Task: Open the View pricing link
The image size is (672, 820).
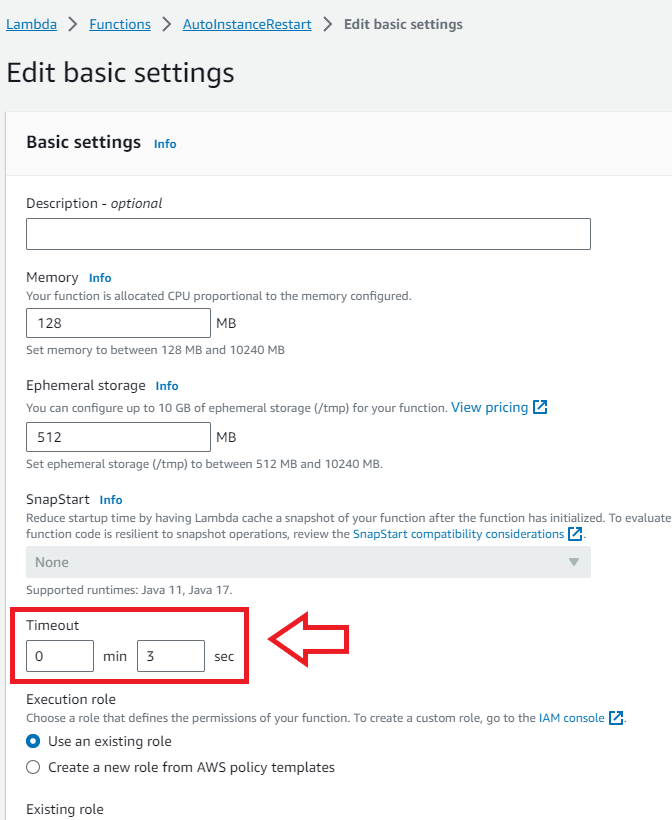Action: pos(492,407)
